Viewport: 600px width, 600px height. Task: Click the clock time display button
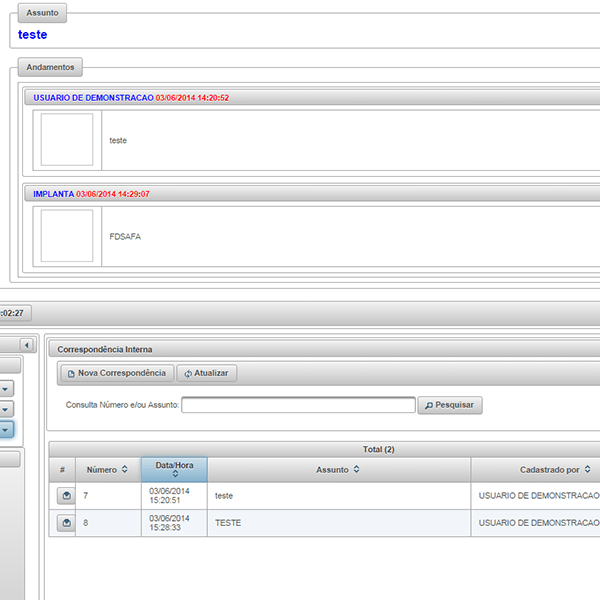pos(14,313)
